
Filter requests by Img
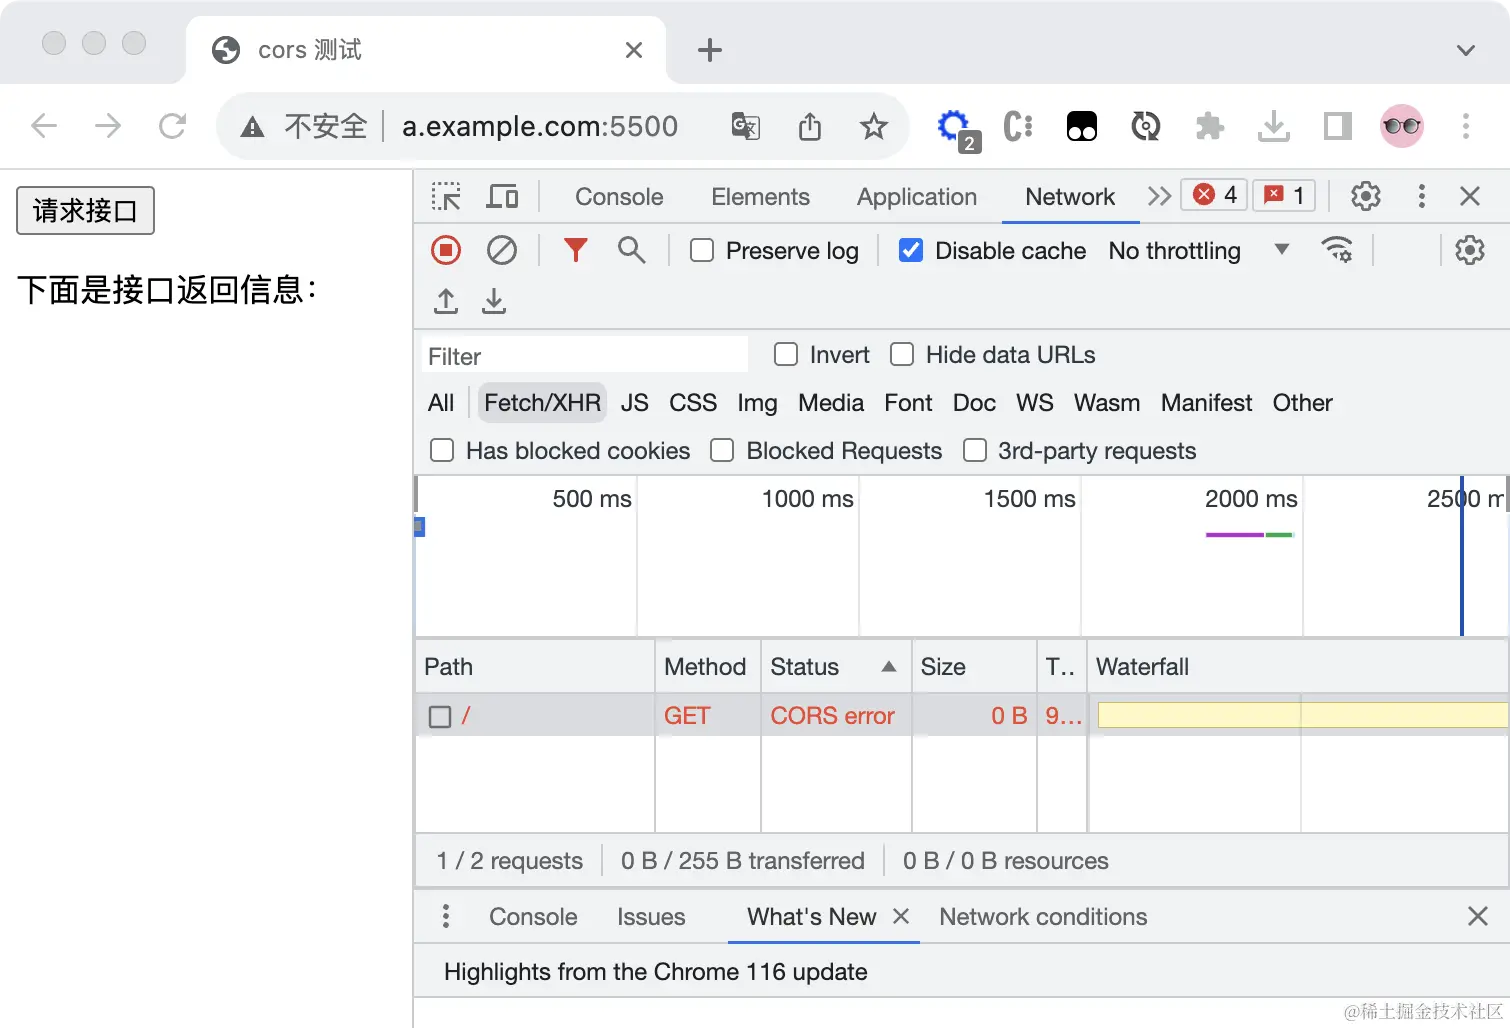(x=757, y=402)
